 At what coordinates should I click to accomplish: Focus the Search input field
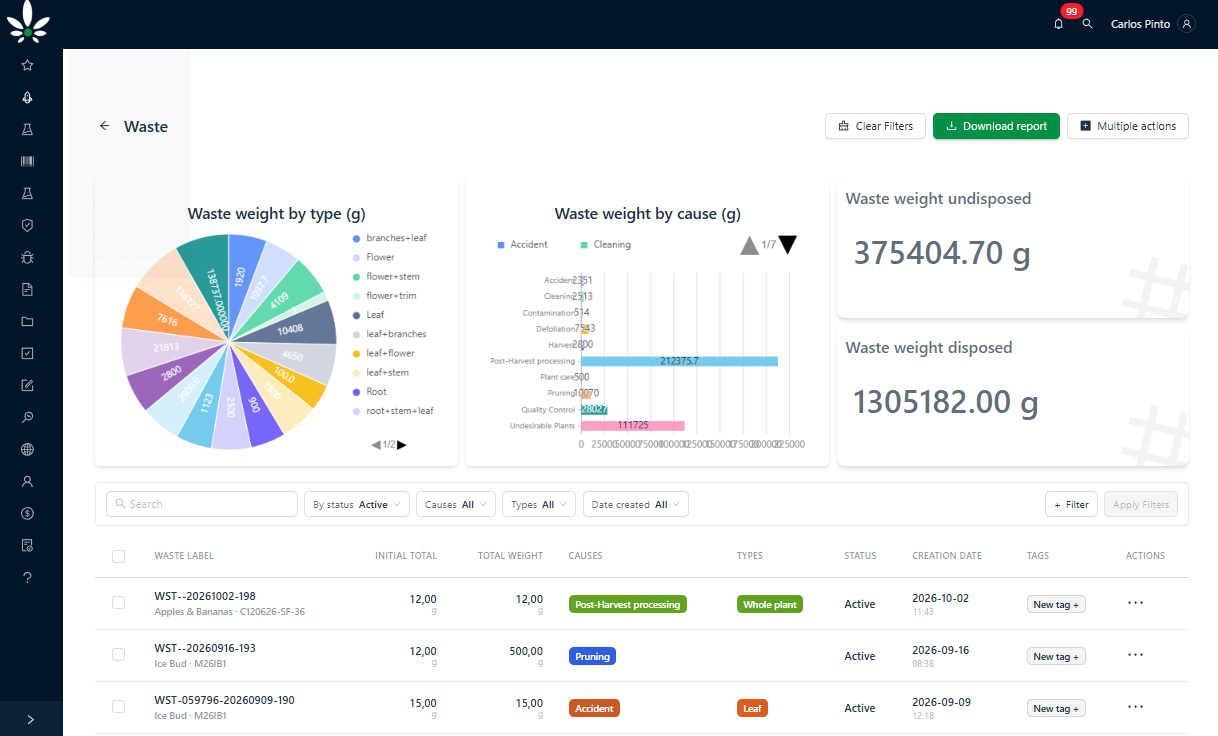point(202,504)
